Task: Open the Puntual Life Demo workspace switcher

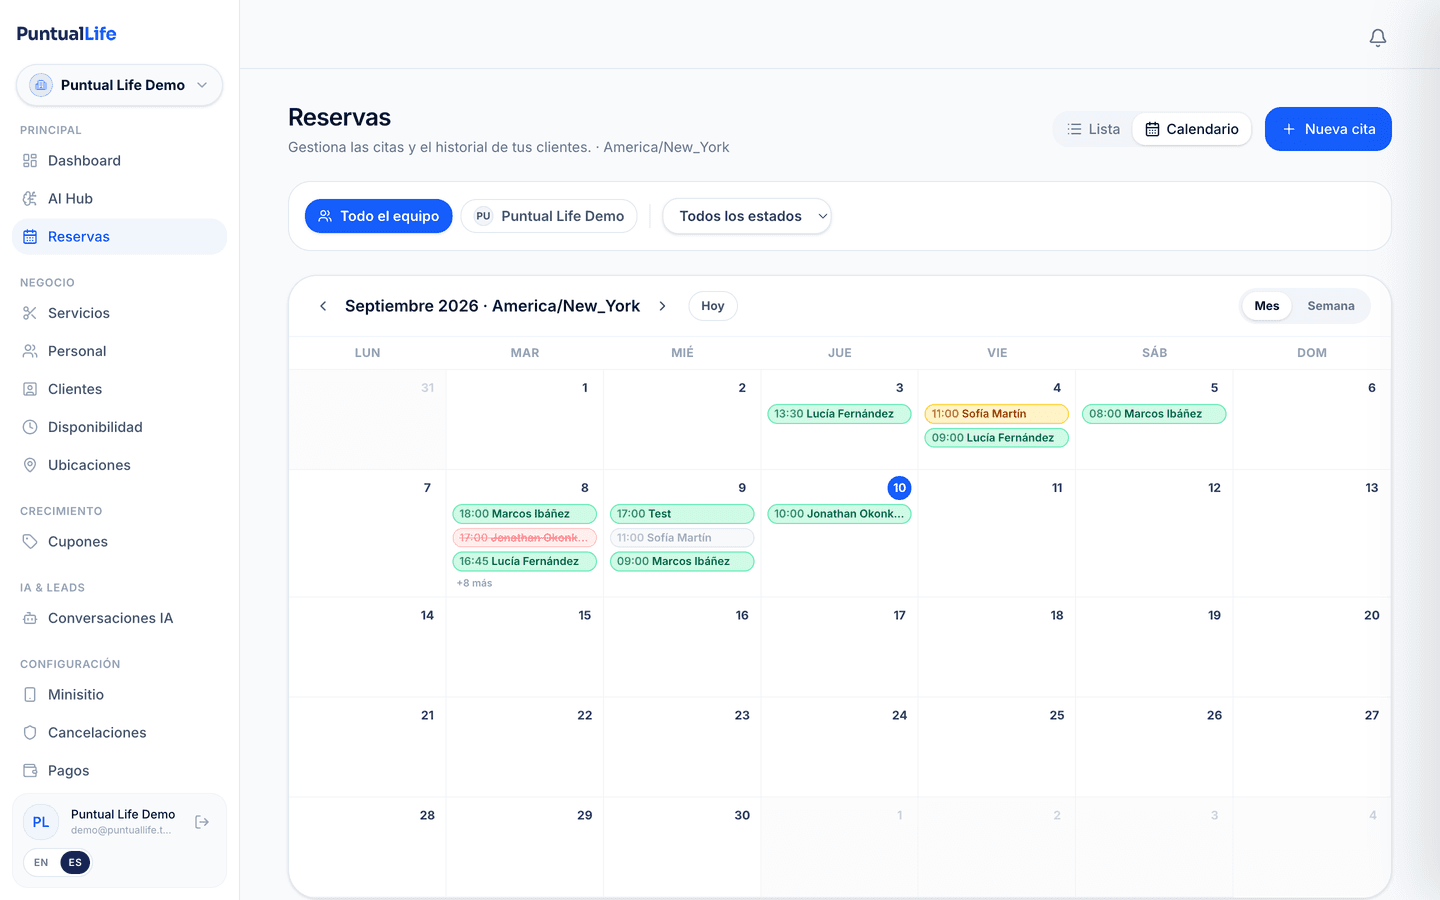Action: tap(119, 85)
